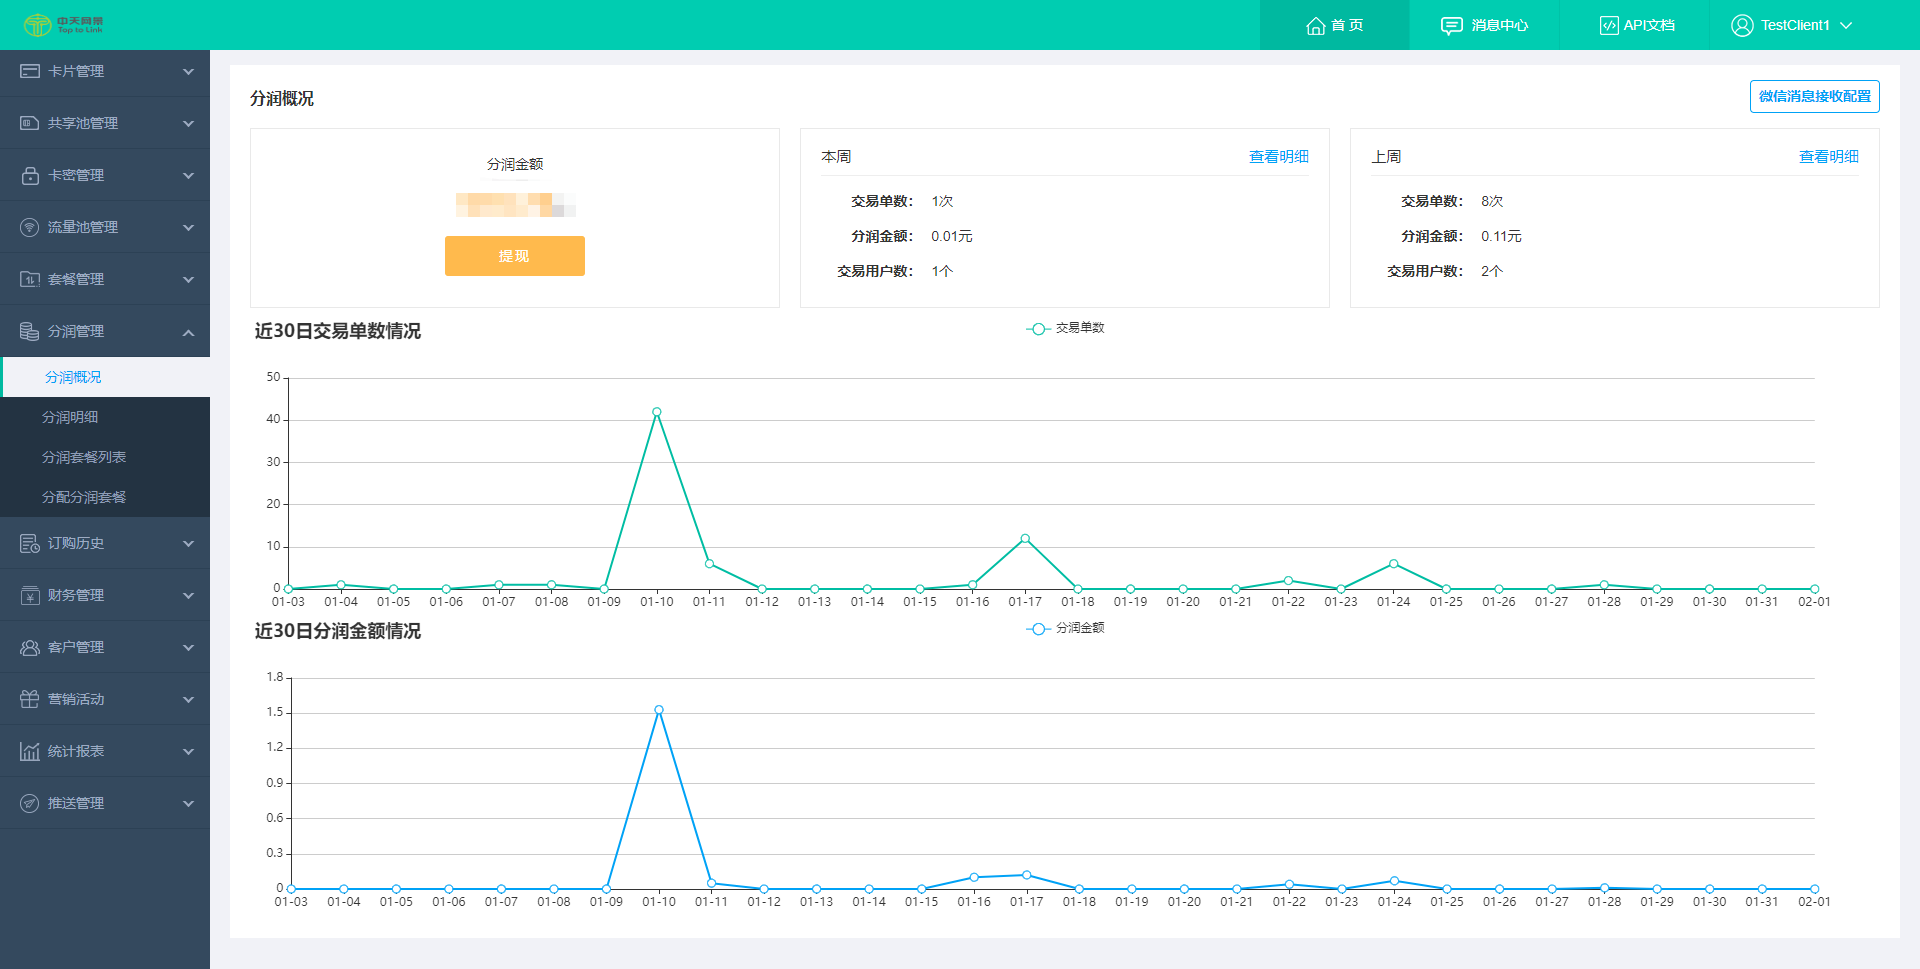Click the home icon beside 首页
The image size is (1920, 969).
coord(1316,26)
